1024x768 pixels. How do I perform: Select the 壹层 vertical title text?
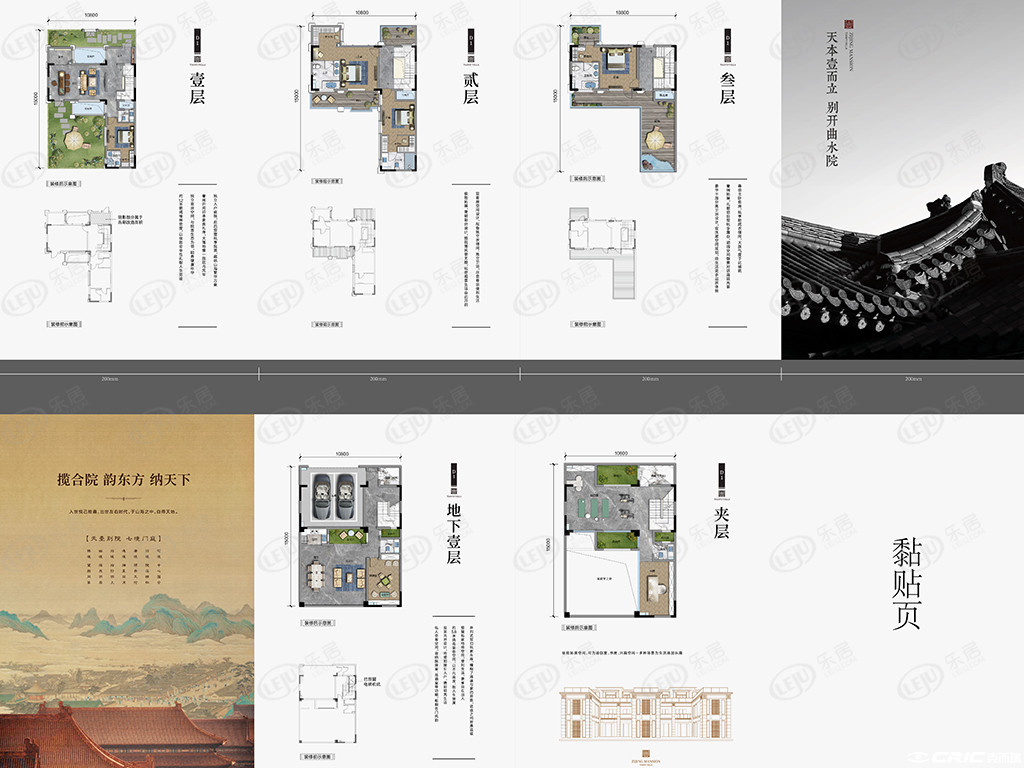point(197,89)
